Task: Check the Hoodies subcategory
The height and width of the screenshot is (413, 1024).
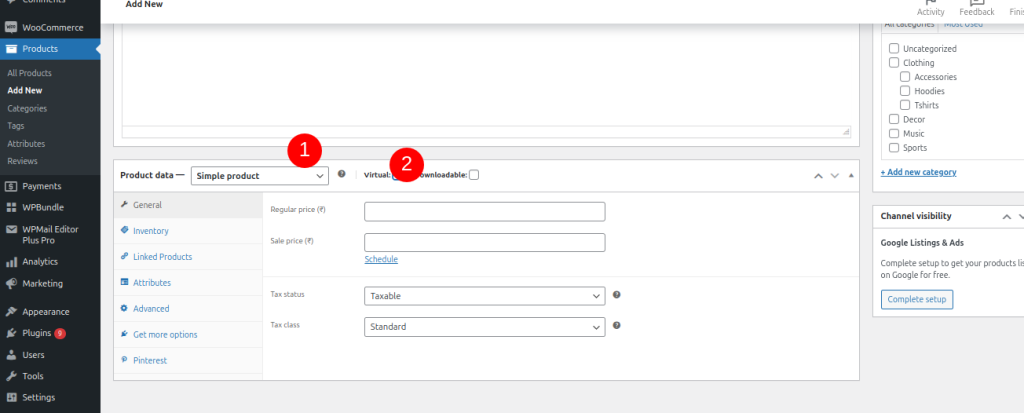Action: [904, 91]
